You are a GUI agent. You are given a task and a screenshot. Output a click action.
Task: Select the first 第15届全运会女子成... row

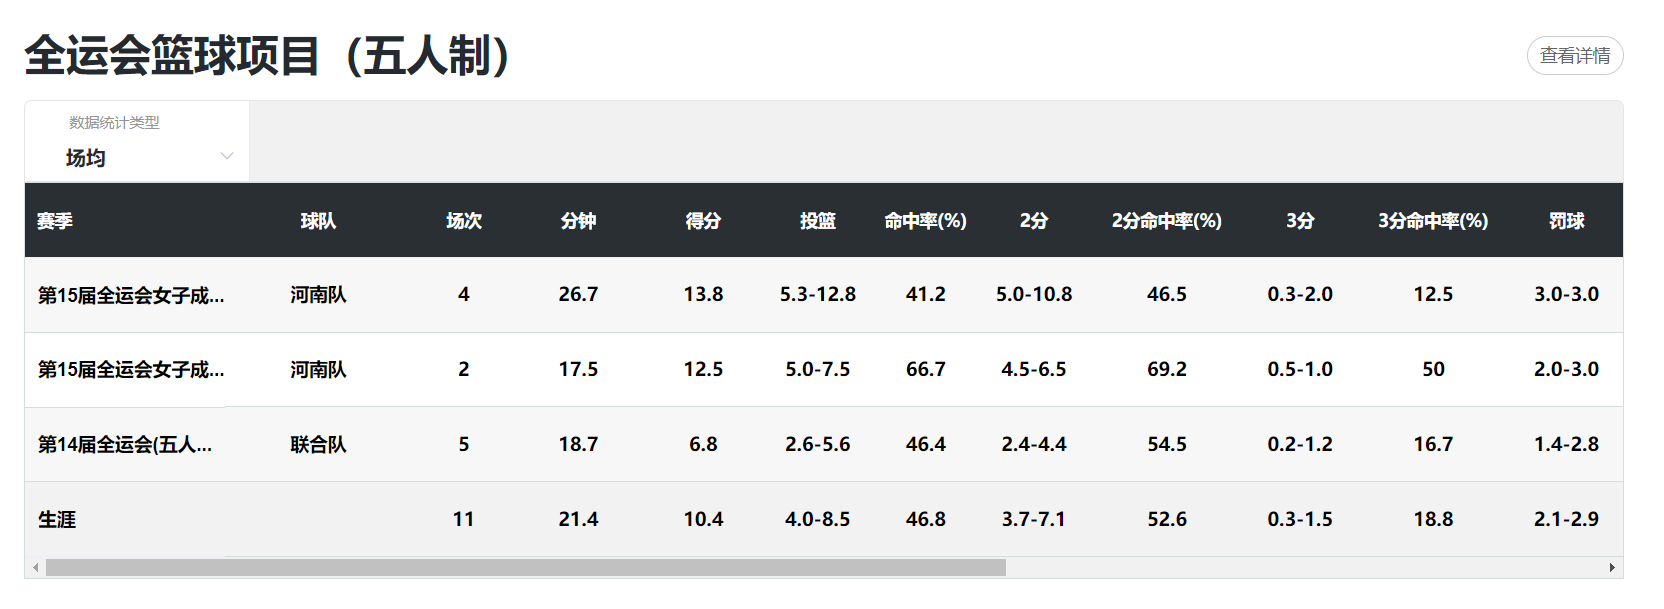point(131,295)
